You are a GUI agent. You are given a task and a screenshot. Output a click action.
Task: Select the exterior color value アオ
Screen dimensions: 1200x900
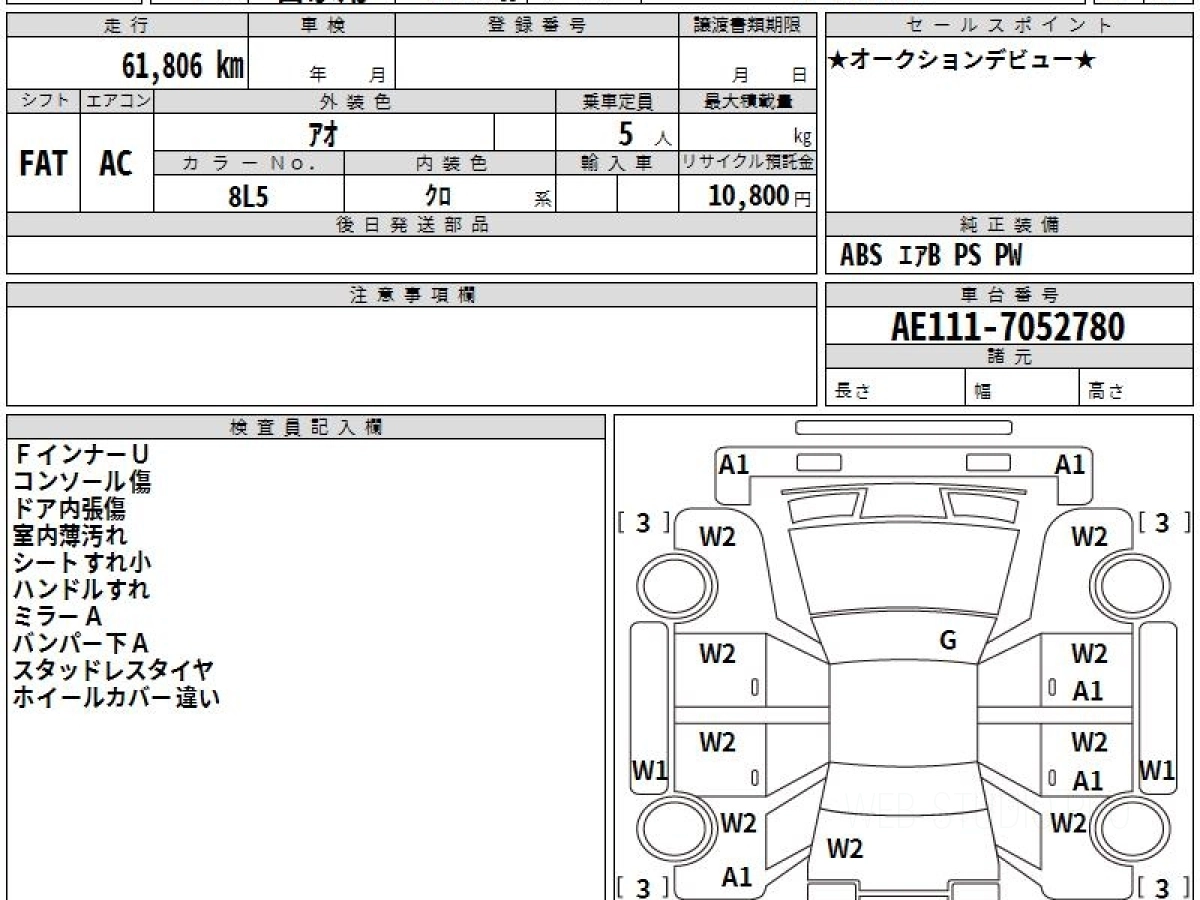pos(325,133)
